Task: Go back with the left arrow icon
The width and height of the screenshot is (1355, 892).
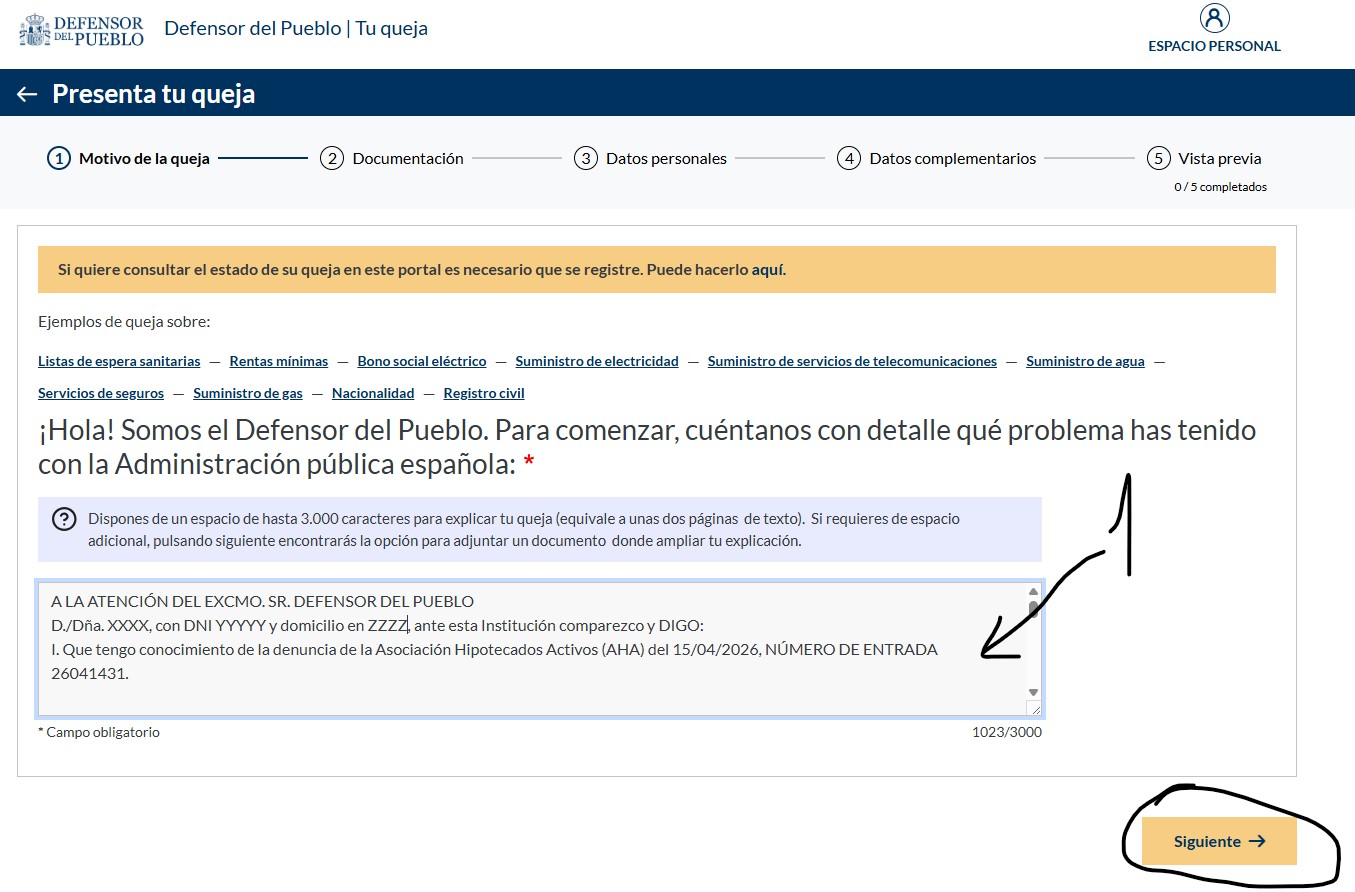Action: [x=27, y=94]
